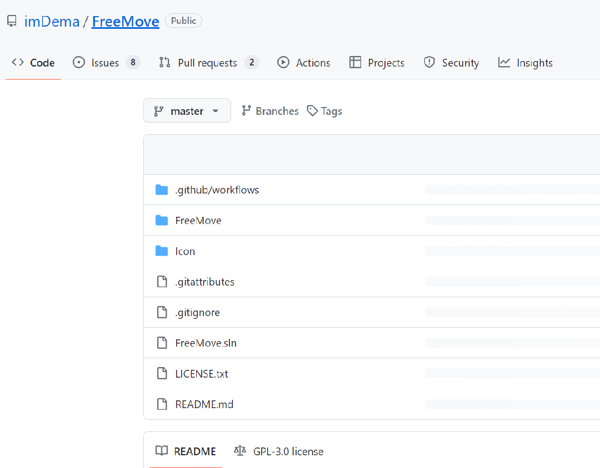Go to the Actions tab
The image size is (600, 468).
click(x=304, y=63)
